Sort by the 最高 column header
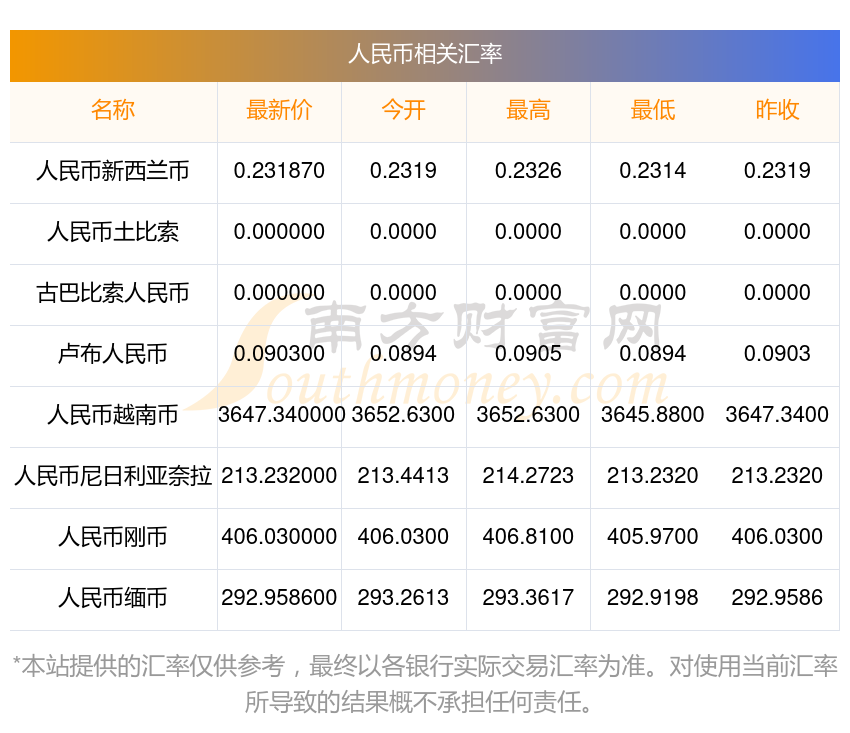Image resolution: width=850 pixels, height=733 pixels. [528, 111]
